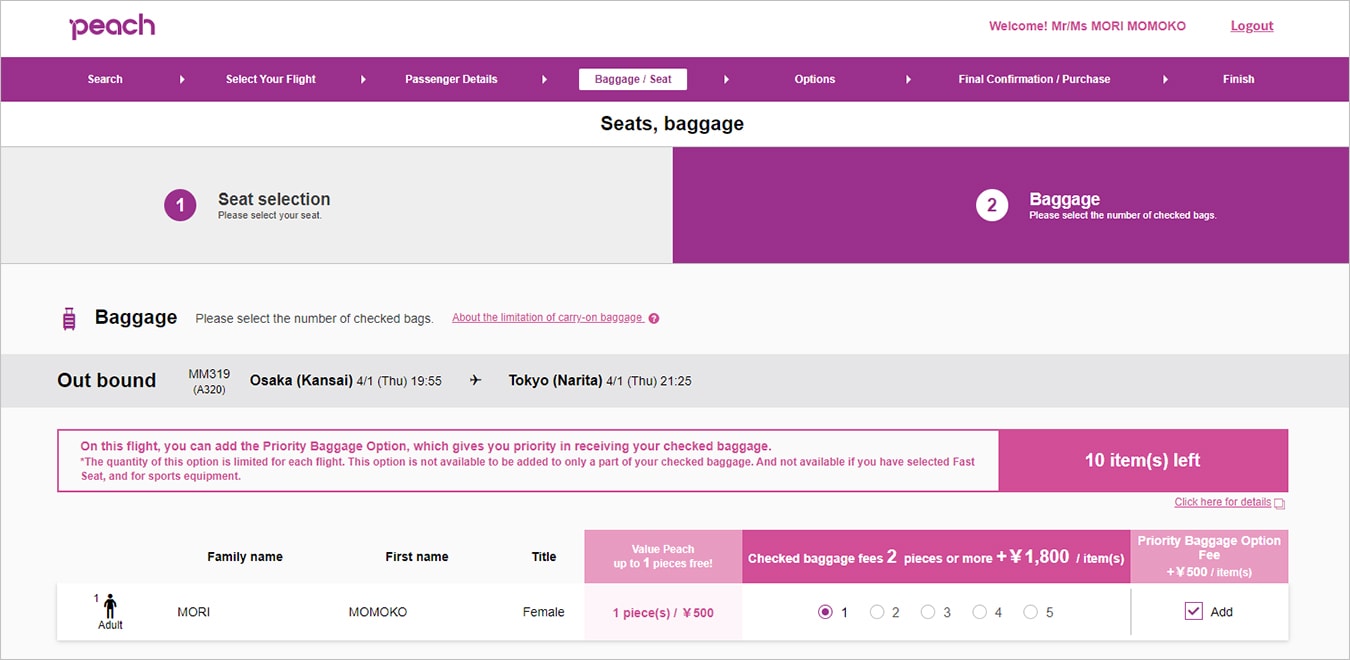Click the Seats, baggage page heading
The image size is (1350, 660).
click(x=672, y=125)
